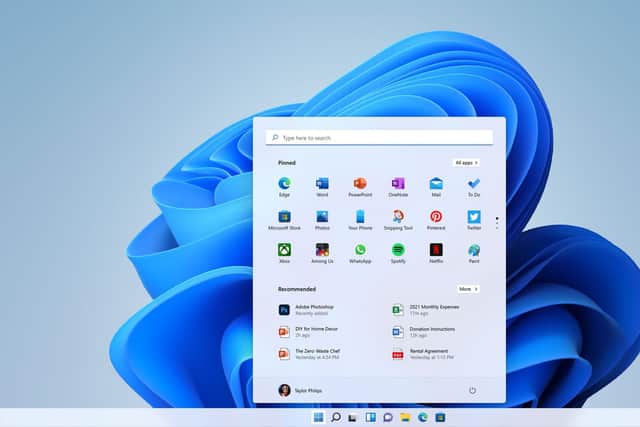Expand the All apps list
Viewport: 640px width, 427px height.
click(x=466, y=163)
